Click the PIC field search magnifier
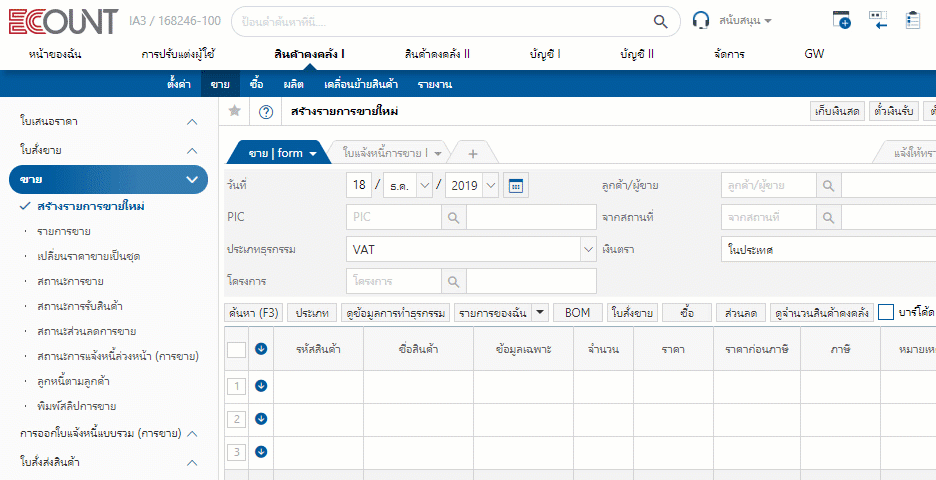This screenshot has height=480, width=936. pyautogui.click(x=453, y=216)
